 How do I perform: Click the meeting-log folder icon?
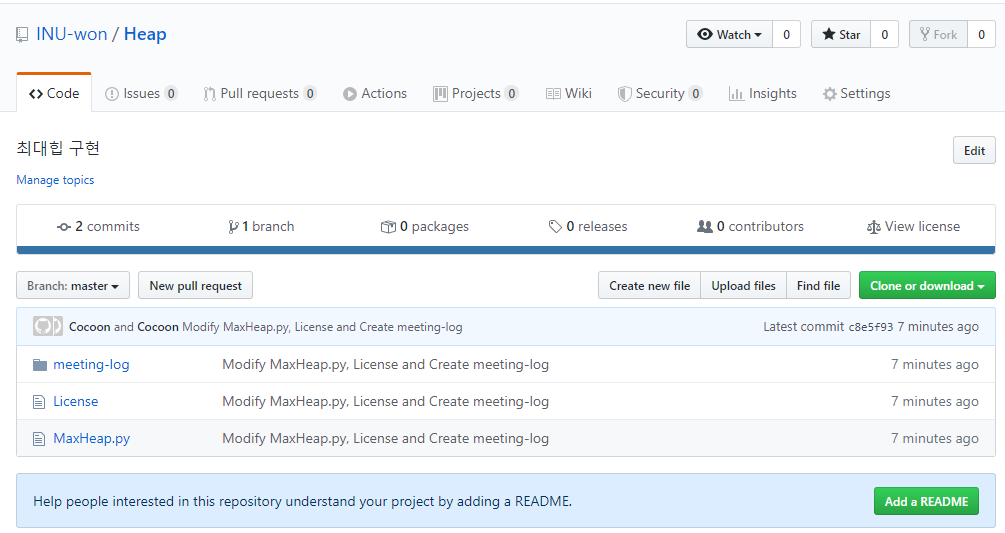[40, 365]
